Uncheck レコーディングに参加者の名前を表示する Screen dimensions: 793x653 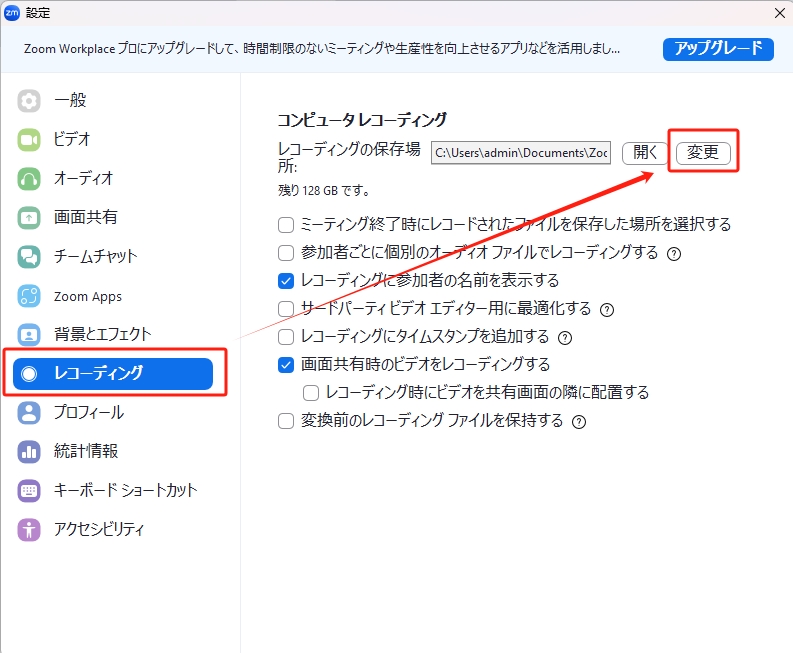pos(286,281)
